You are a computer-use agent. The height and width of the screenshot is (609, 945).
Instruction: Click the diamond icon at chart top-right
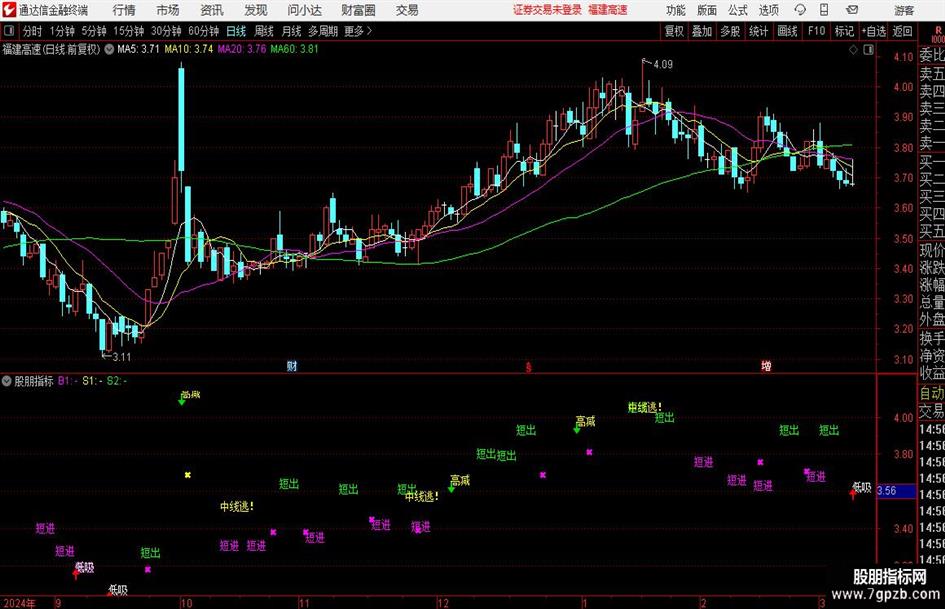(853, 50)
